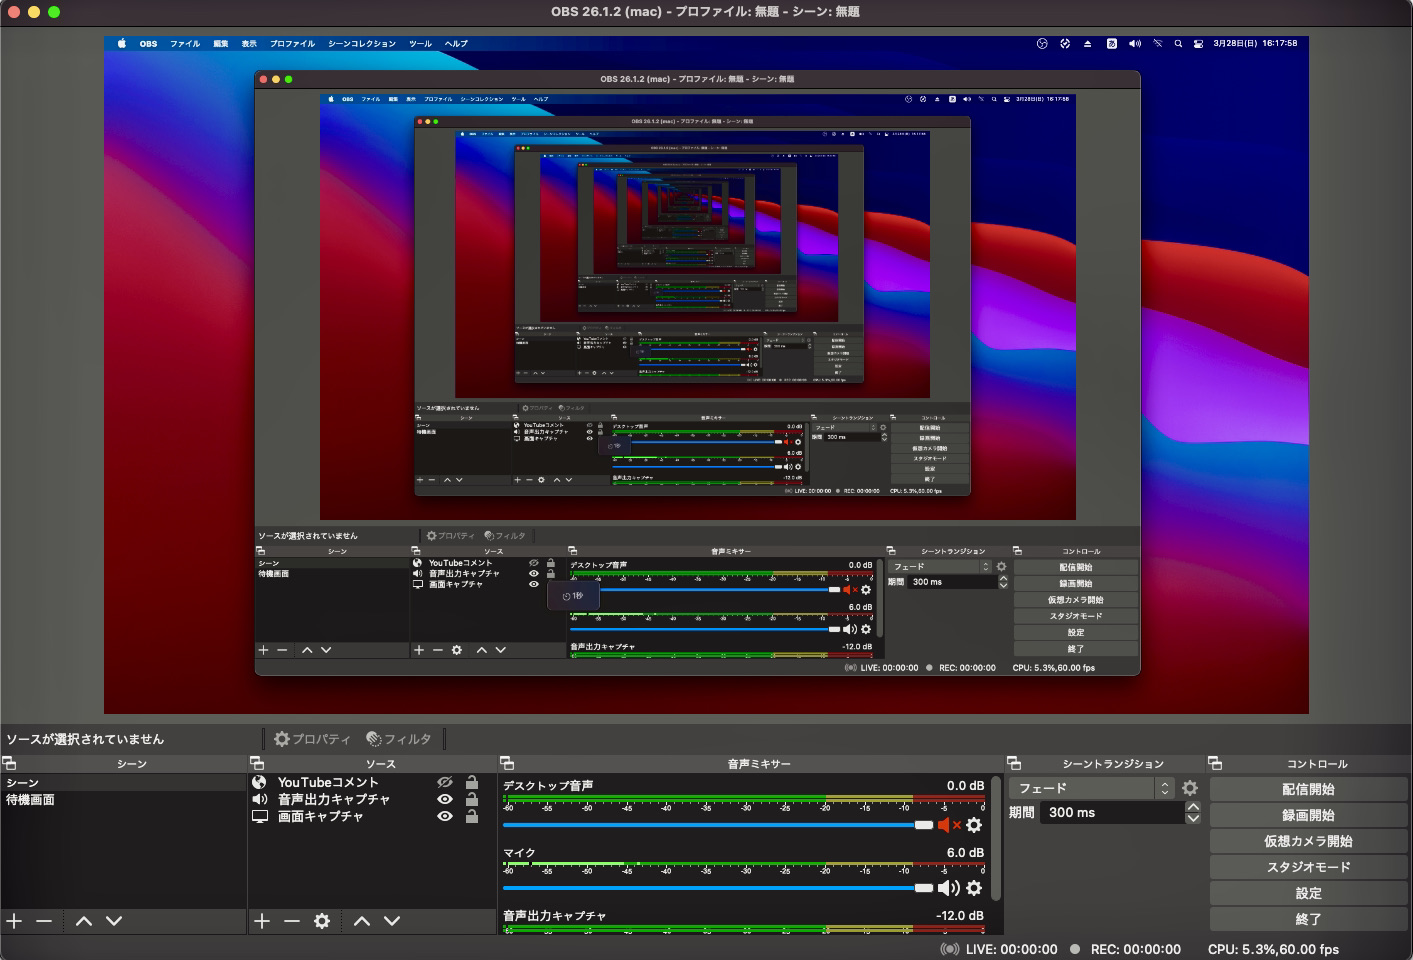Open マイク audio settings gear
1413x960 pixels.
(x=974, y=888)
